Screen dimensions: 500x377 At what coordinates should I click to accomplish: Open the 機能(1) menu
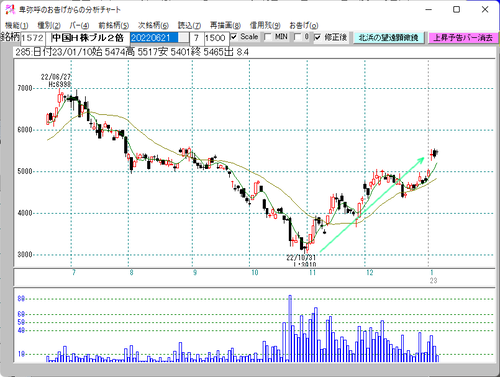click(17, 25)
